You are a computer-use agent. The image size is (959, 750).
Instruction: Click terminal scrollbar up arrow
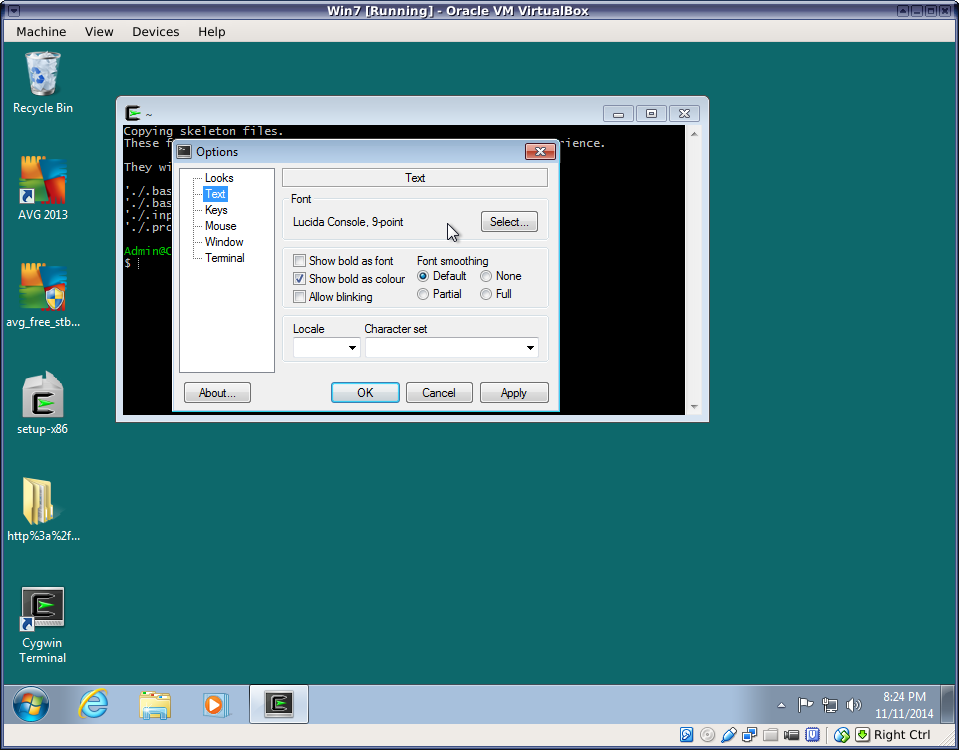(694, 134)
